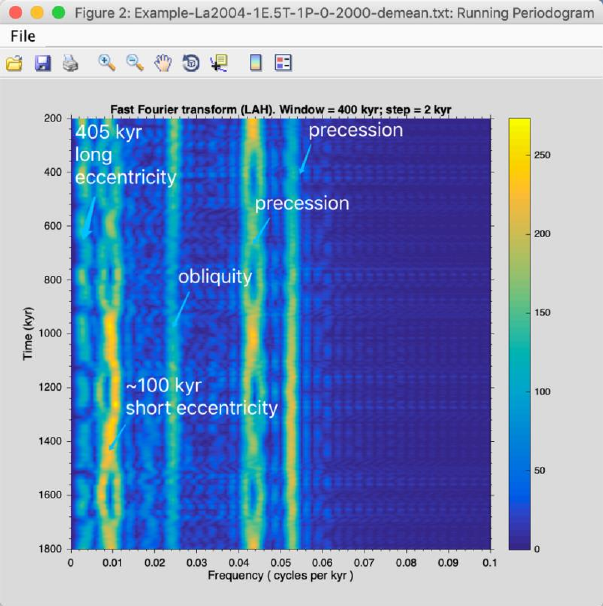Save the figure with floppy disk icon
Image resolution: width=603 pixels, height=606 pixels.
pyautogui.click(x=43, y=63)
